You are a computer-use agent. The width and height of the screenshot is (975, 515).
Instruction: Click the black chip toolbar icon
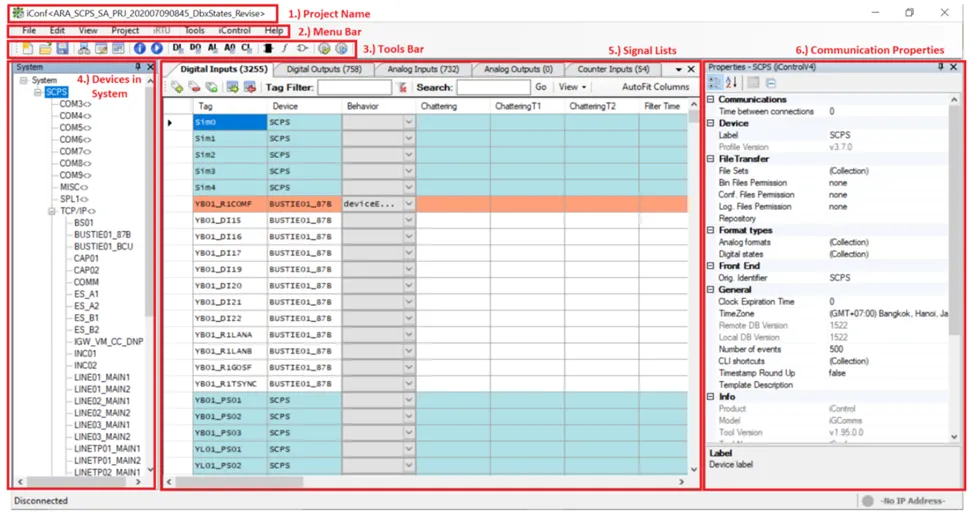[268, 49]
